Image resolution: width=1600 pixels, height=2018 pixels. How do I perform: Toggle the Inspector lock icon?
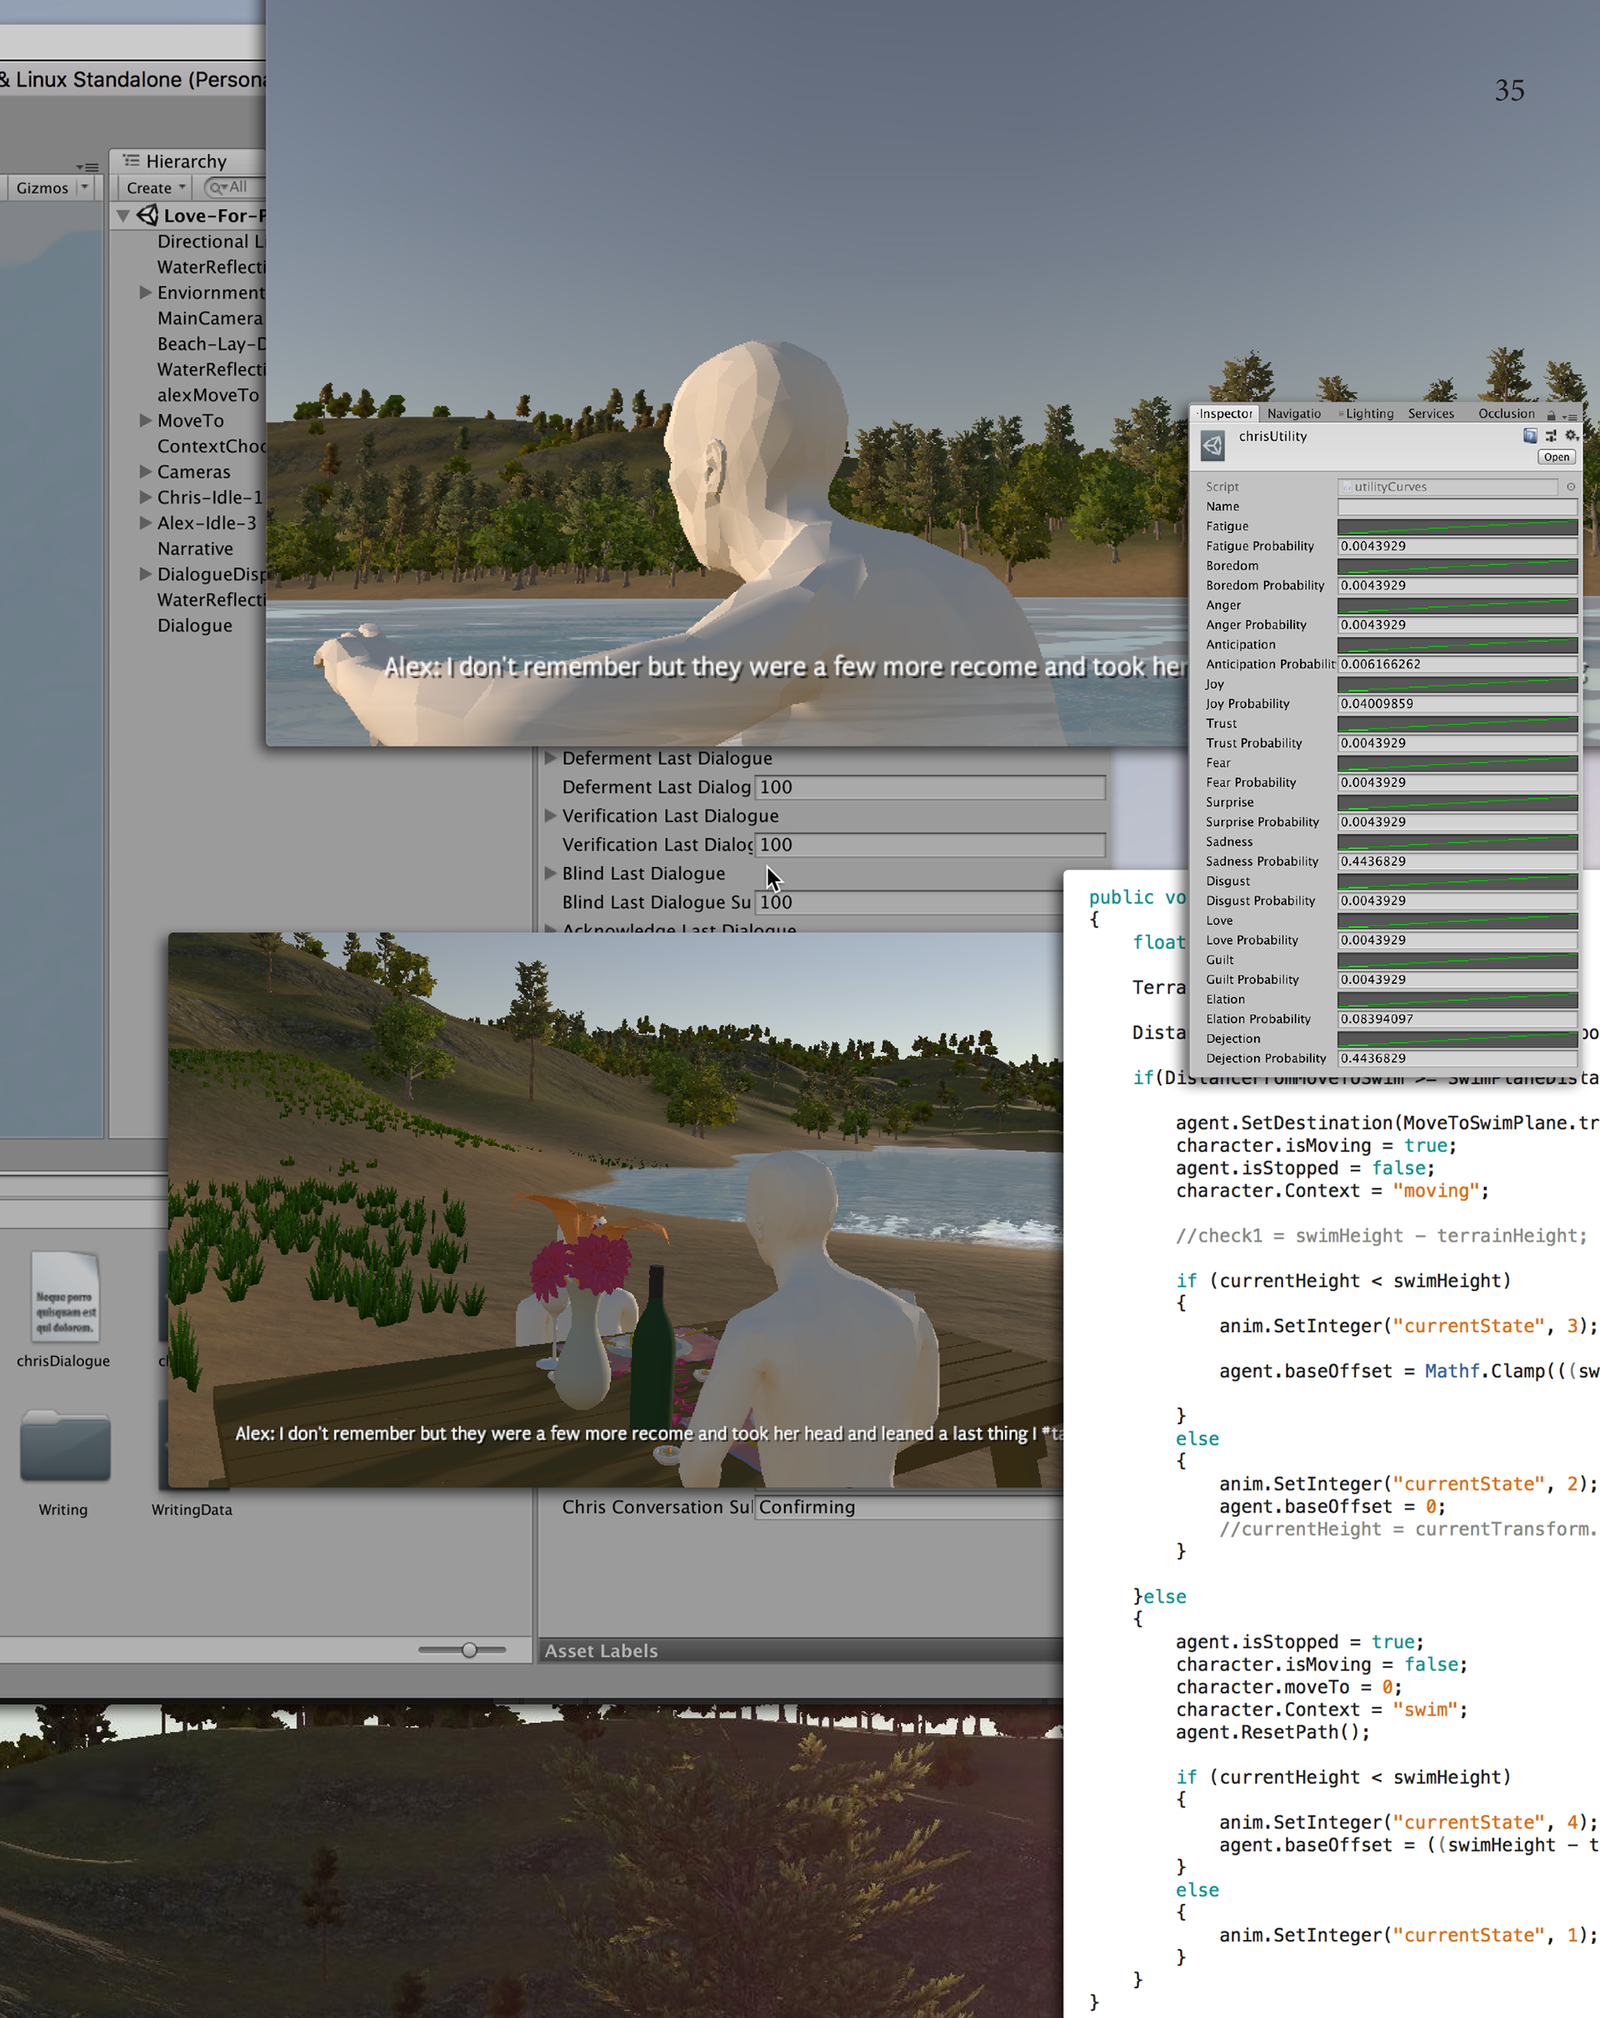pyautogui.click(x=1551, y=415)
